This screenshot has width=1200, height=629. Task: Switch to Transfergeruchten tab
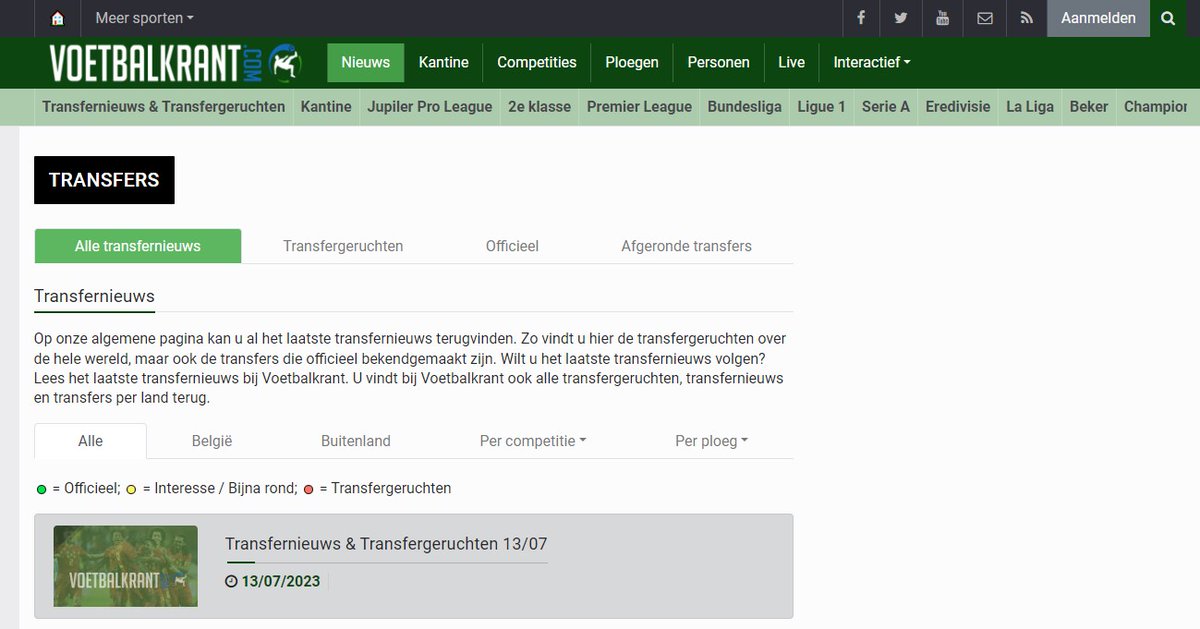[343, 246]
